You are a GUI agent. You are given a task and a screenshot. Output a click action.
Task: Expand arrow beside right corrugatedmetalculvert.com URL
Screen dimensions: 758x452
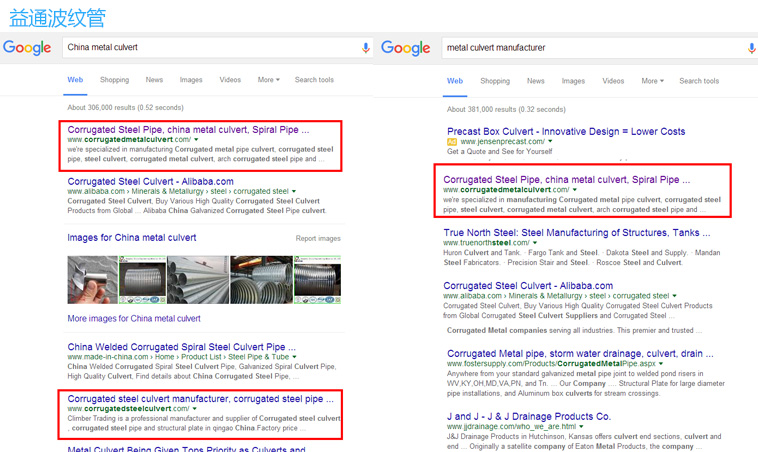[x=575, y=190]
